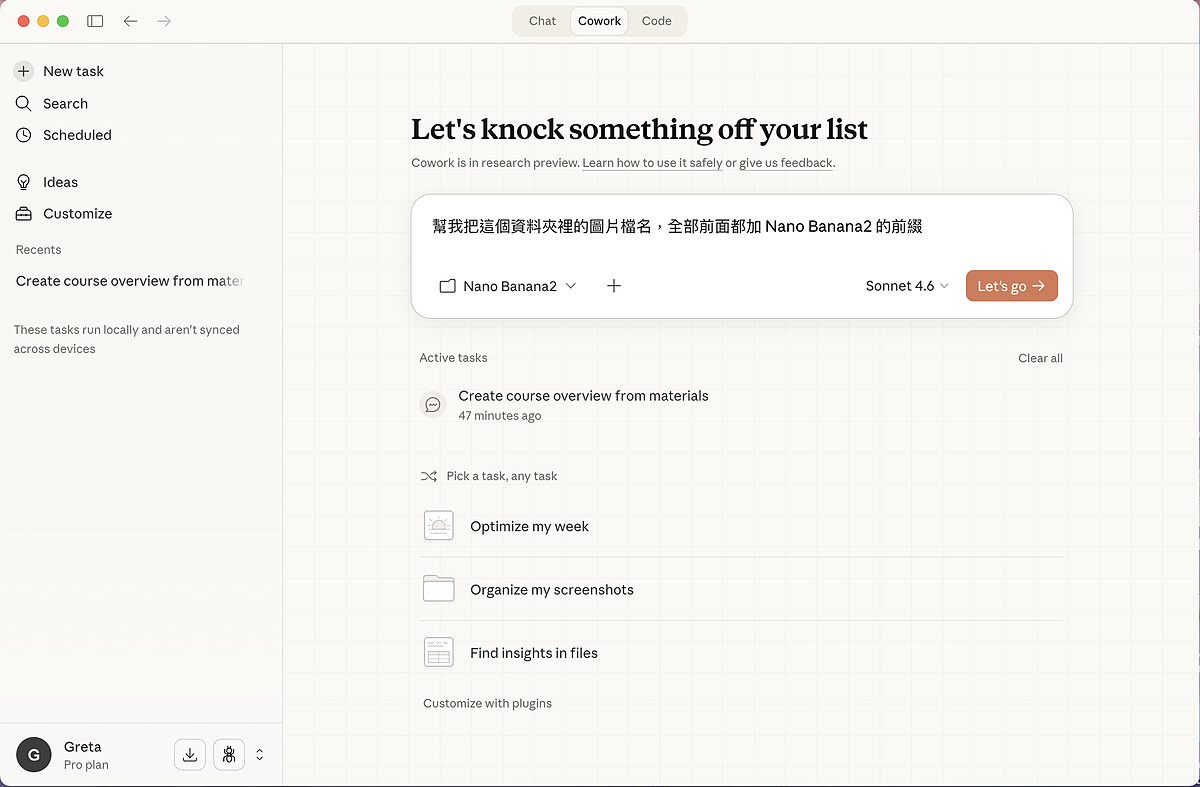This screenshot has width=1200, height=787.
Task: Click the download icon button
Action: click(190, 754)
